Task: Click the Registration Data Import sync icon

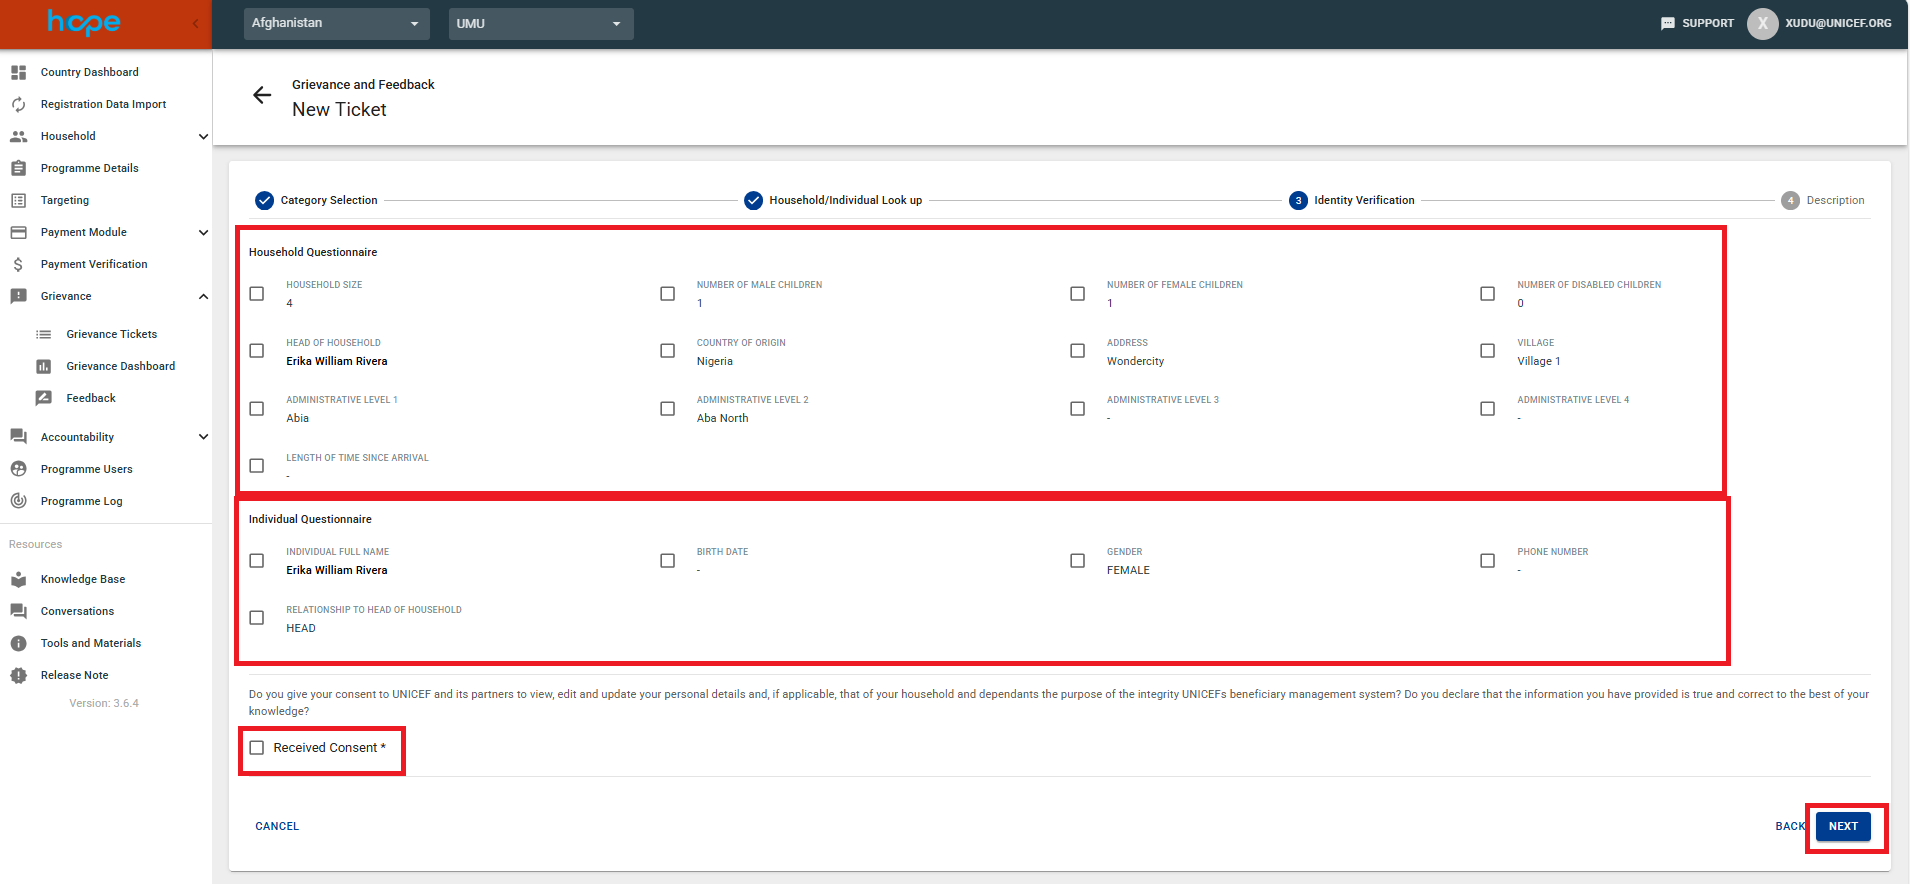Action: click(x=18, y=104)
